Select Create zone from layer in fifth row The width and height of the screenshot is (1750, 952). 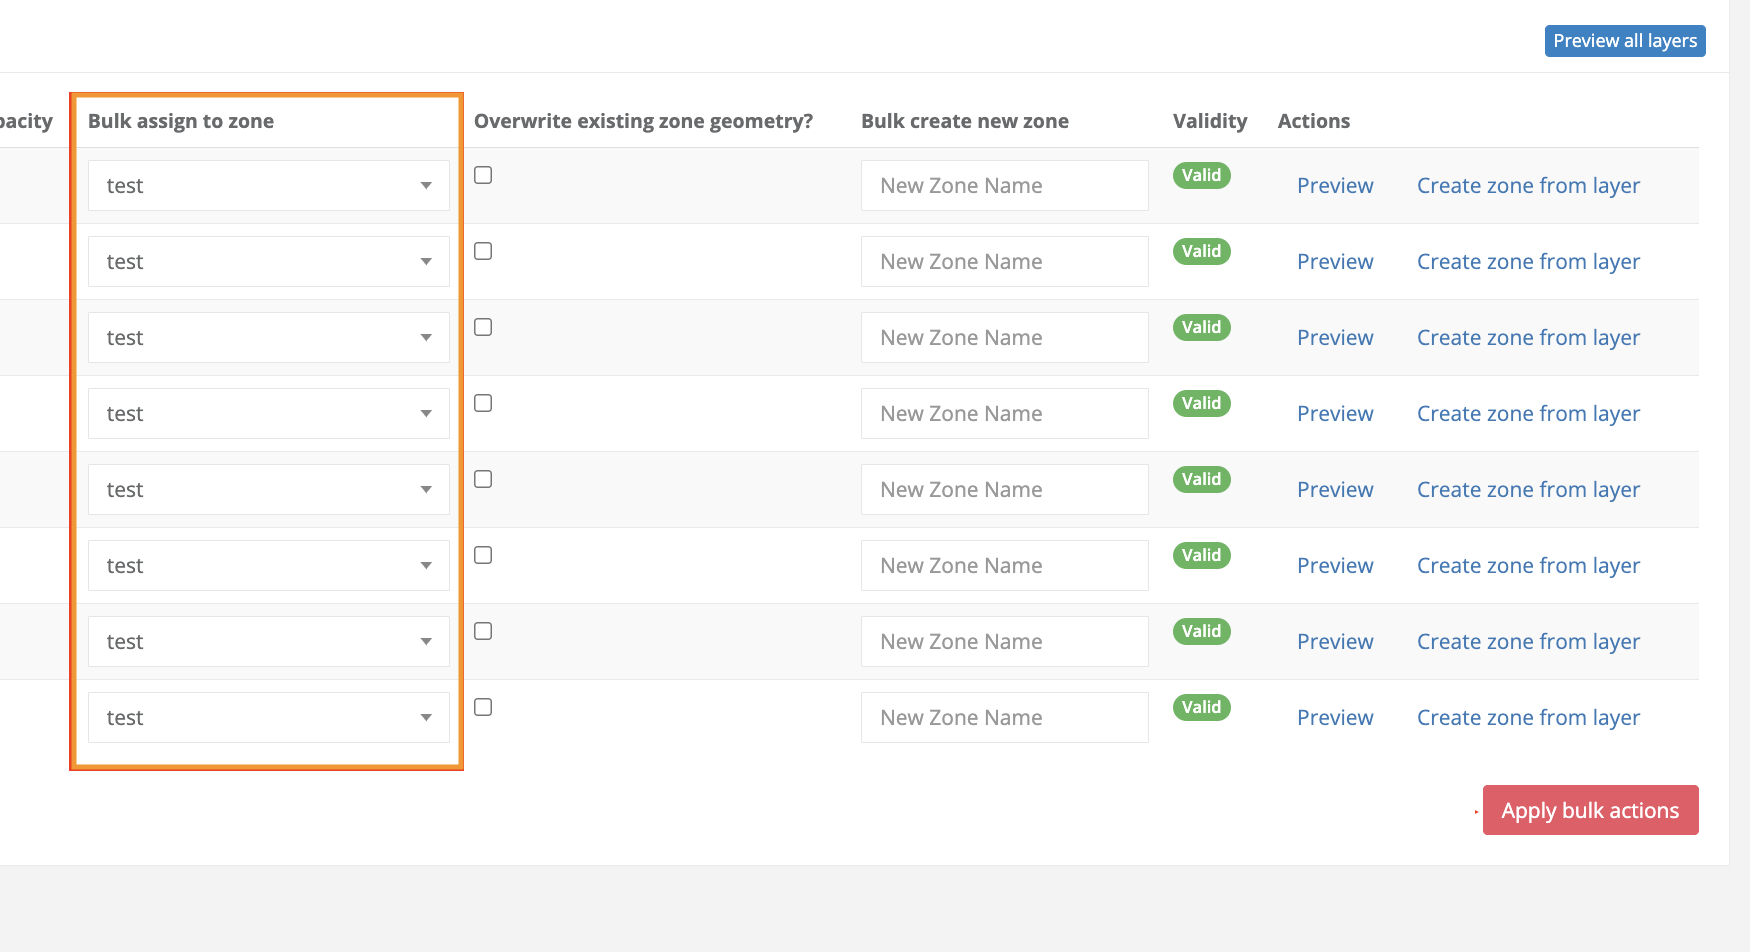tap(1528, 490)
